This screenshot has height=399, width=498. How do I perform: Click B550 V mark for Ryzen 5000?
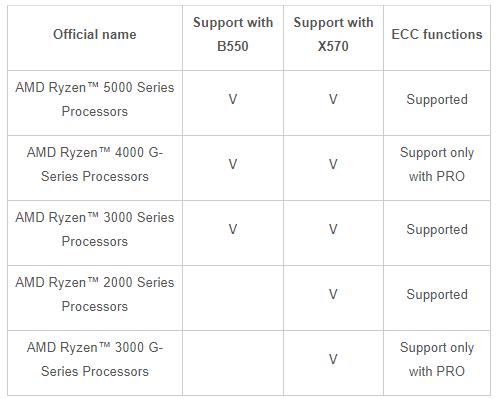[x=233, y=99]
